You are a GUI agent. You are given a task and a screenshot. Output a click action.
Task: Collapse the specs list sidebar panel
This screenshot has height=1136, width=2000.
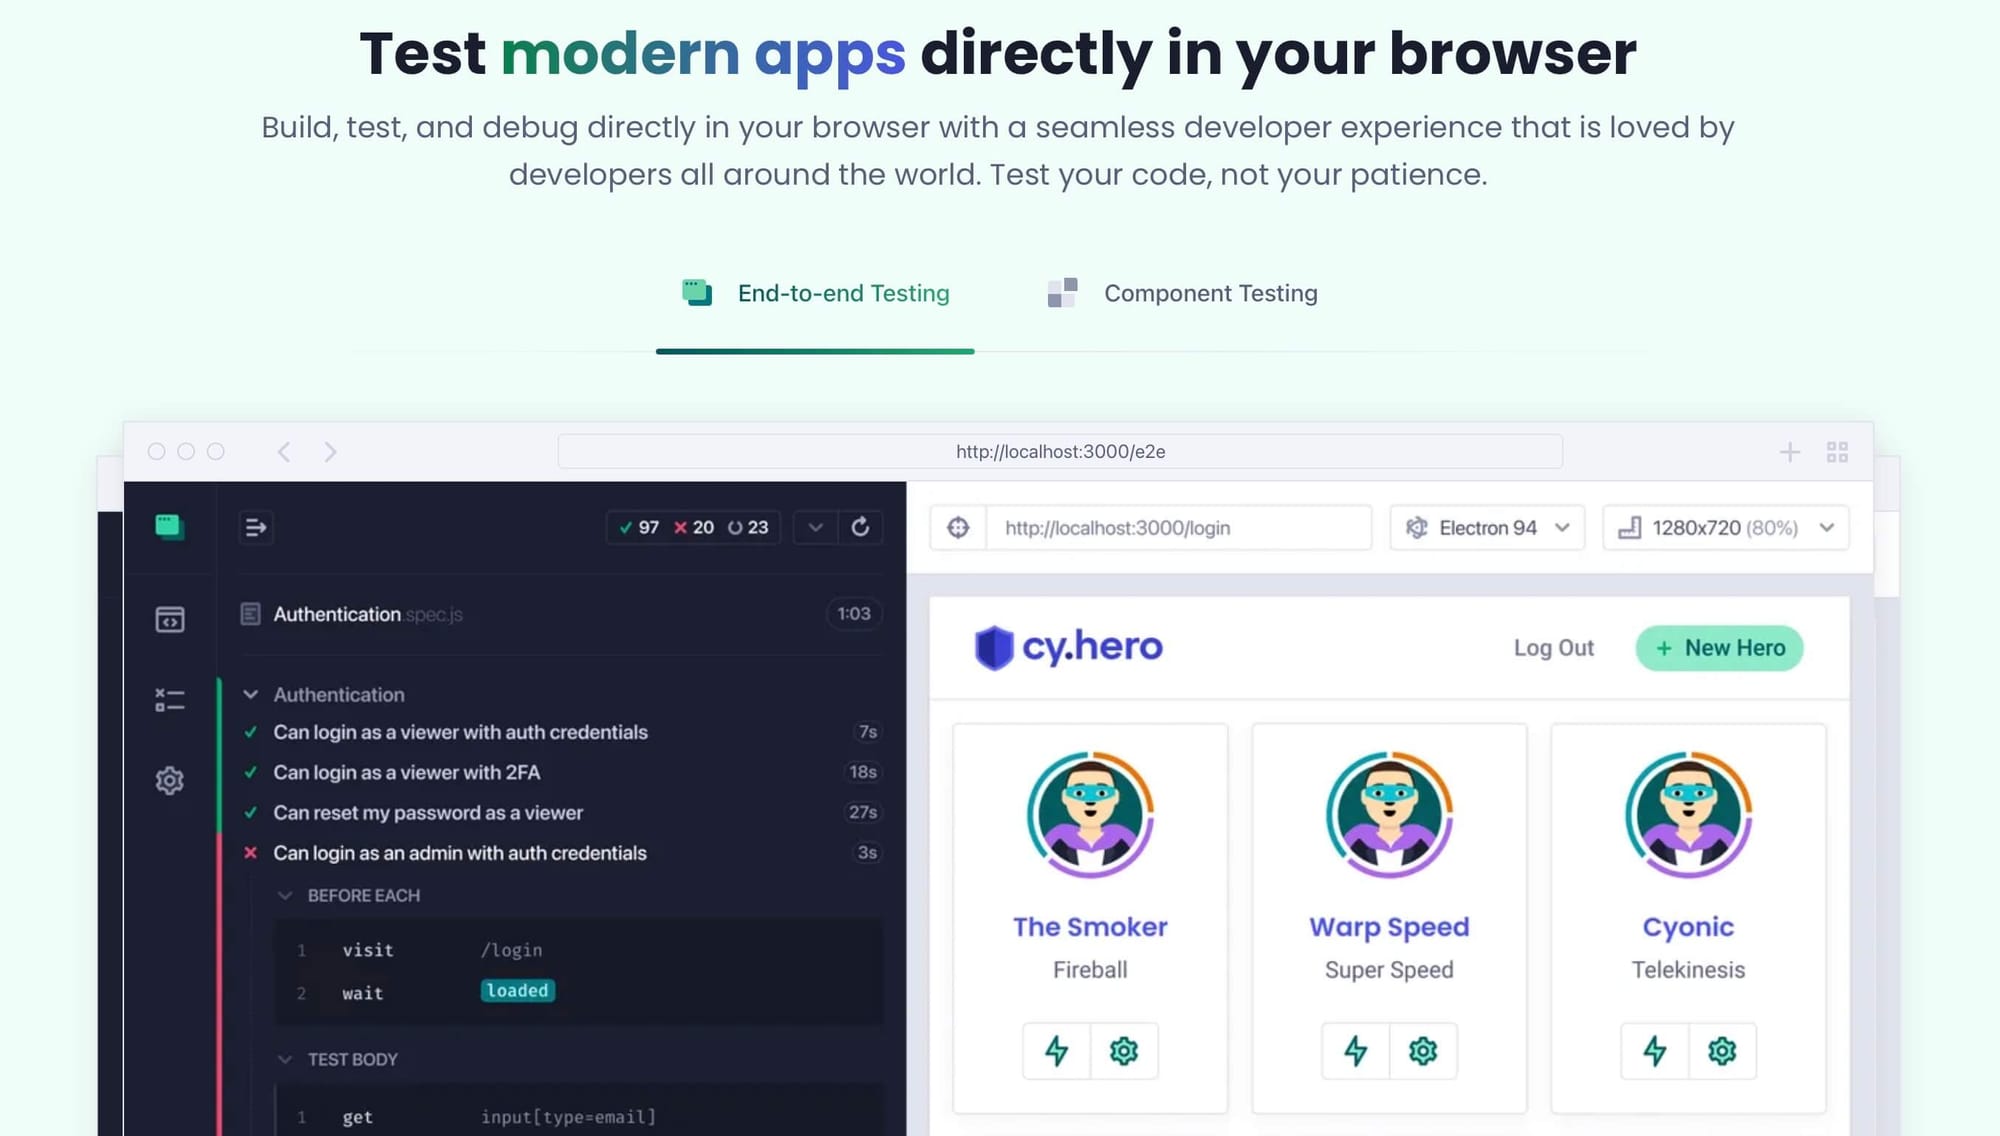tap(256, 527)
